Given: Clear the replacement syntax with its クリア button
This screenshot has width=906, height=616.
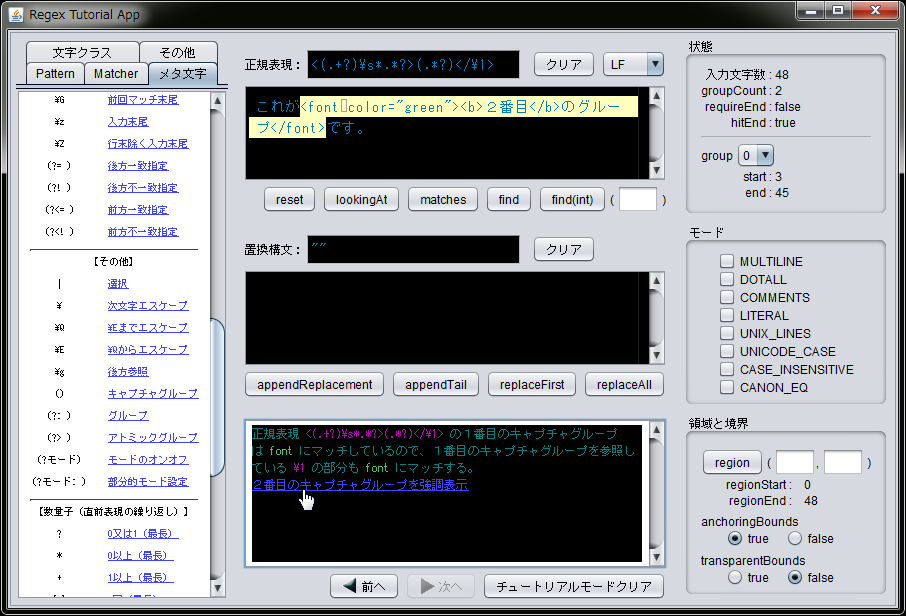Looking at the screenshot, I should [x=564, y=249].
